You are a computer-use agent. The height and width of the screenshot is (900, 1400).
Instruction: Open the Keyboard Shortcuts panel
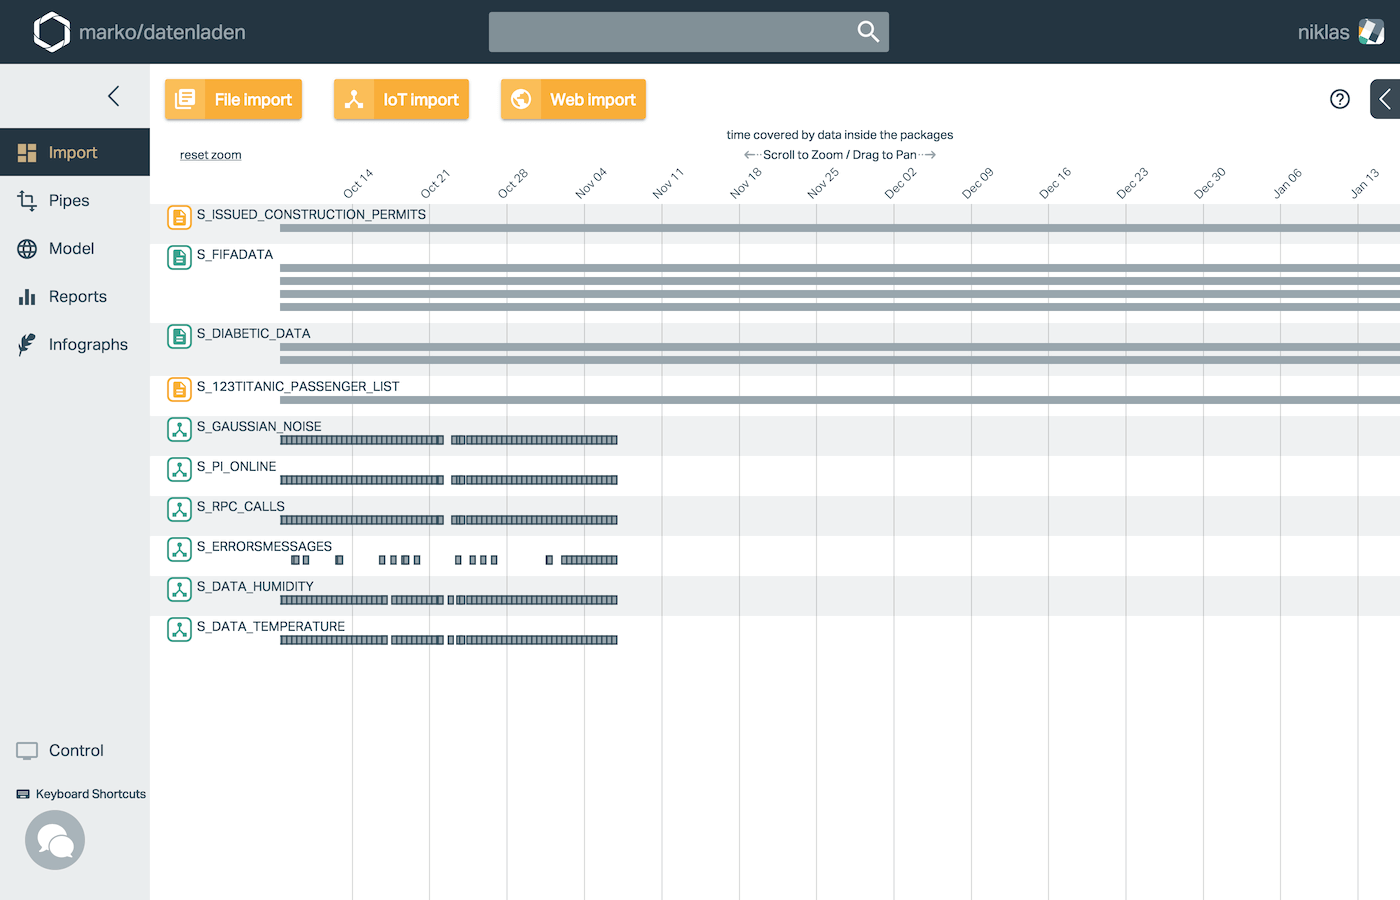[x=80, y=793]
